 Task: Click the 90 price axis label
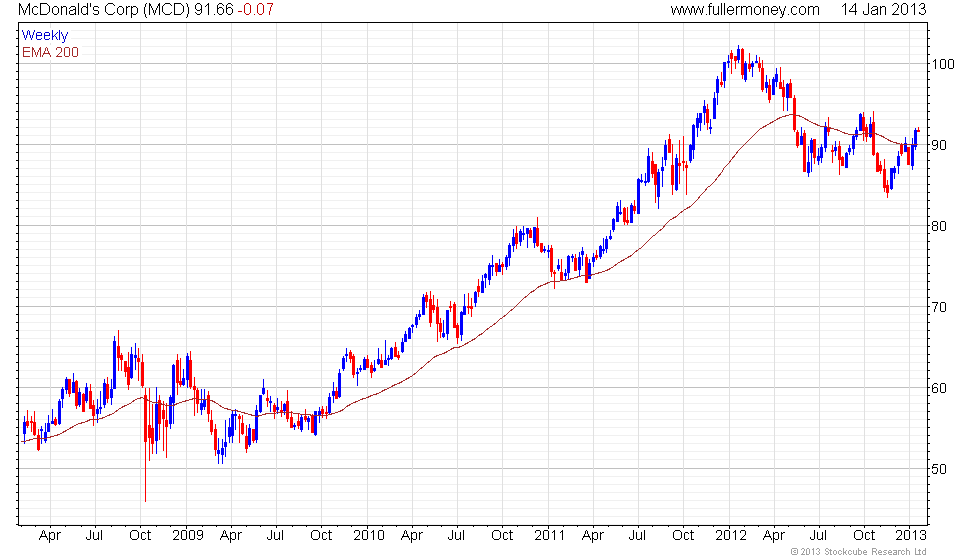coord(939,145)
